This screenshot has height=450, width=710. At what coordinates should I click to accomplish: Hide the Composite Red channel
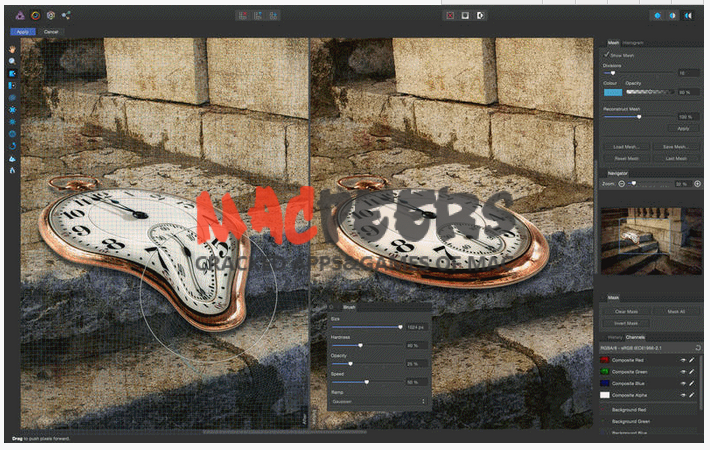[682, 360]
